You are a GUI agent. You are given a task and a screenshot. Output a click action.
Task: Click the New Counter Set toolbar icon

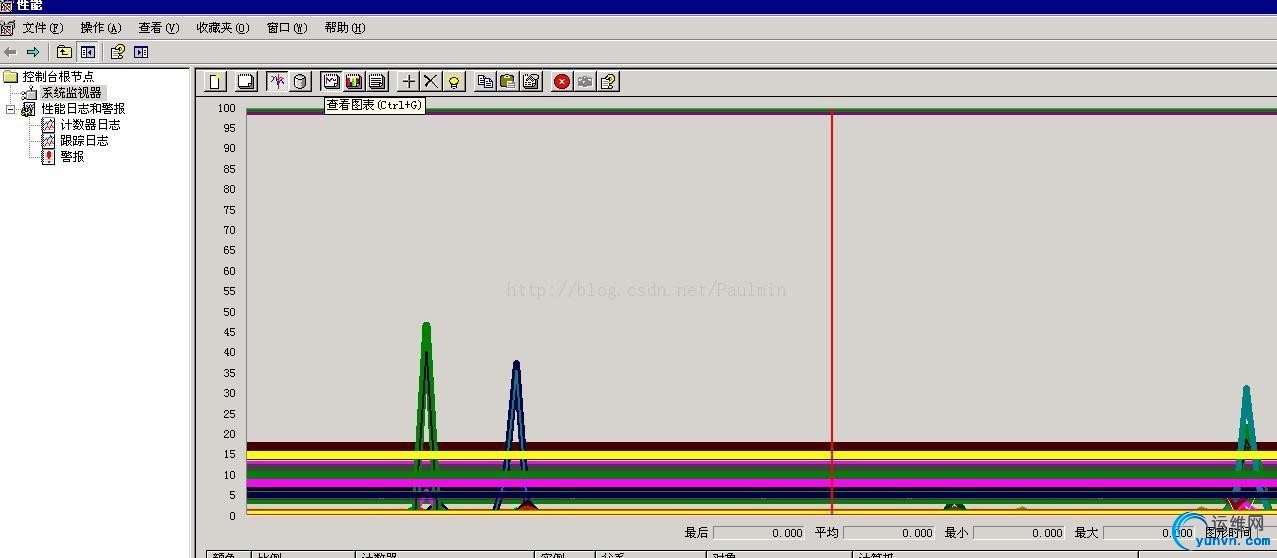[x=215, y=81]
